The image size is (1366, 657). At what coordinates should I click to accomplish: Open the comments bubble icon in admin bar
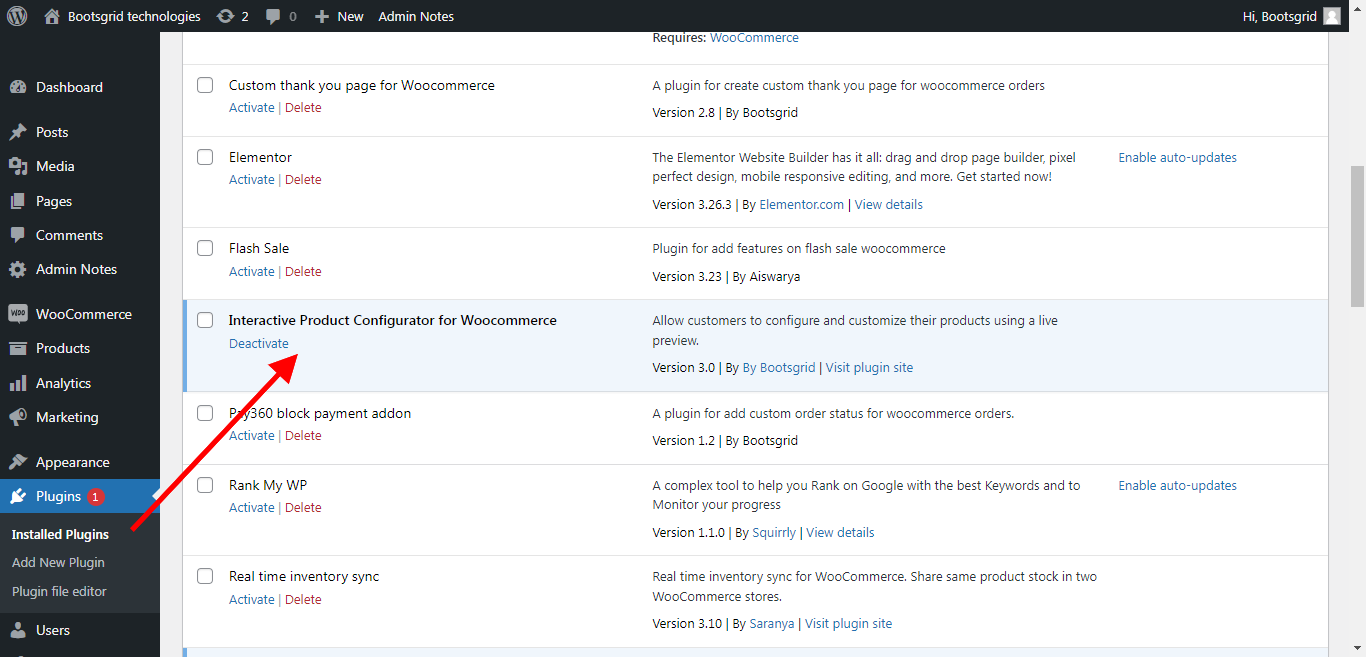coord(273,17)
